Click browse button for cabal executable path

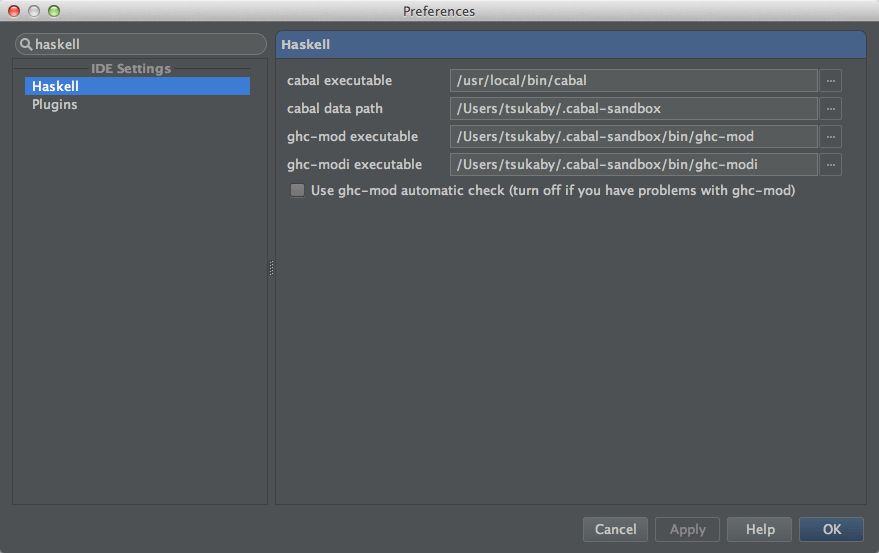tap(830, 80)
